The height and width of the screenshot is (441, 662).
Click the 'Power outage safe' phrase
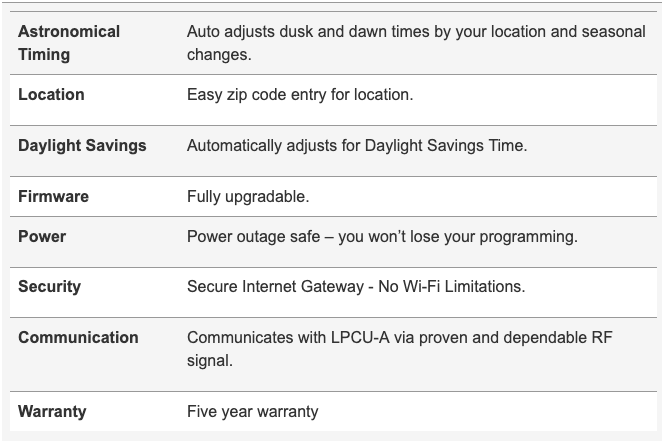click(250, 237)
